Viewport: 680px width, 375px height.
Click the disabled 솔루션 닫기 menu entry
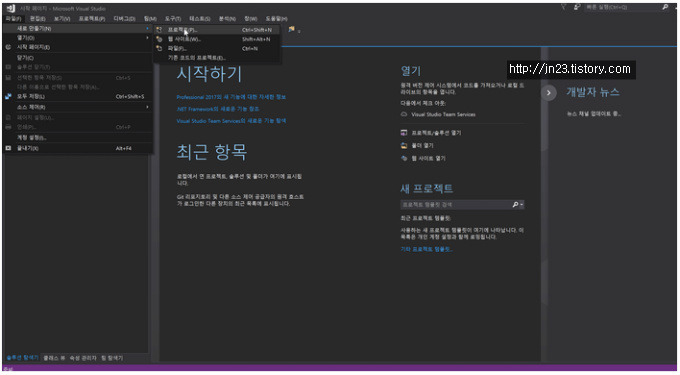coord(78,67)
